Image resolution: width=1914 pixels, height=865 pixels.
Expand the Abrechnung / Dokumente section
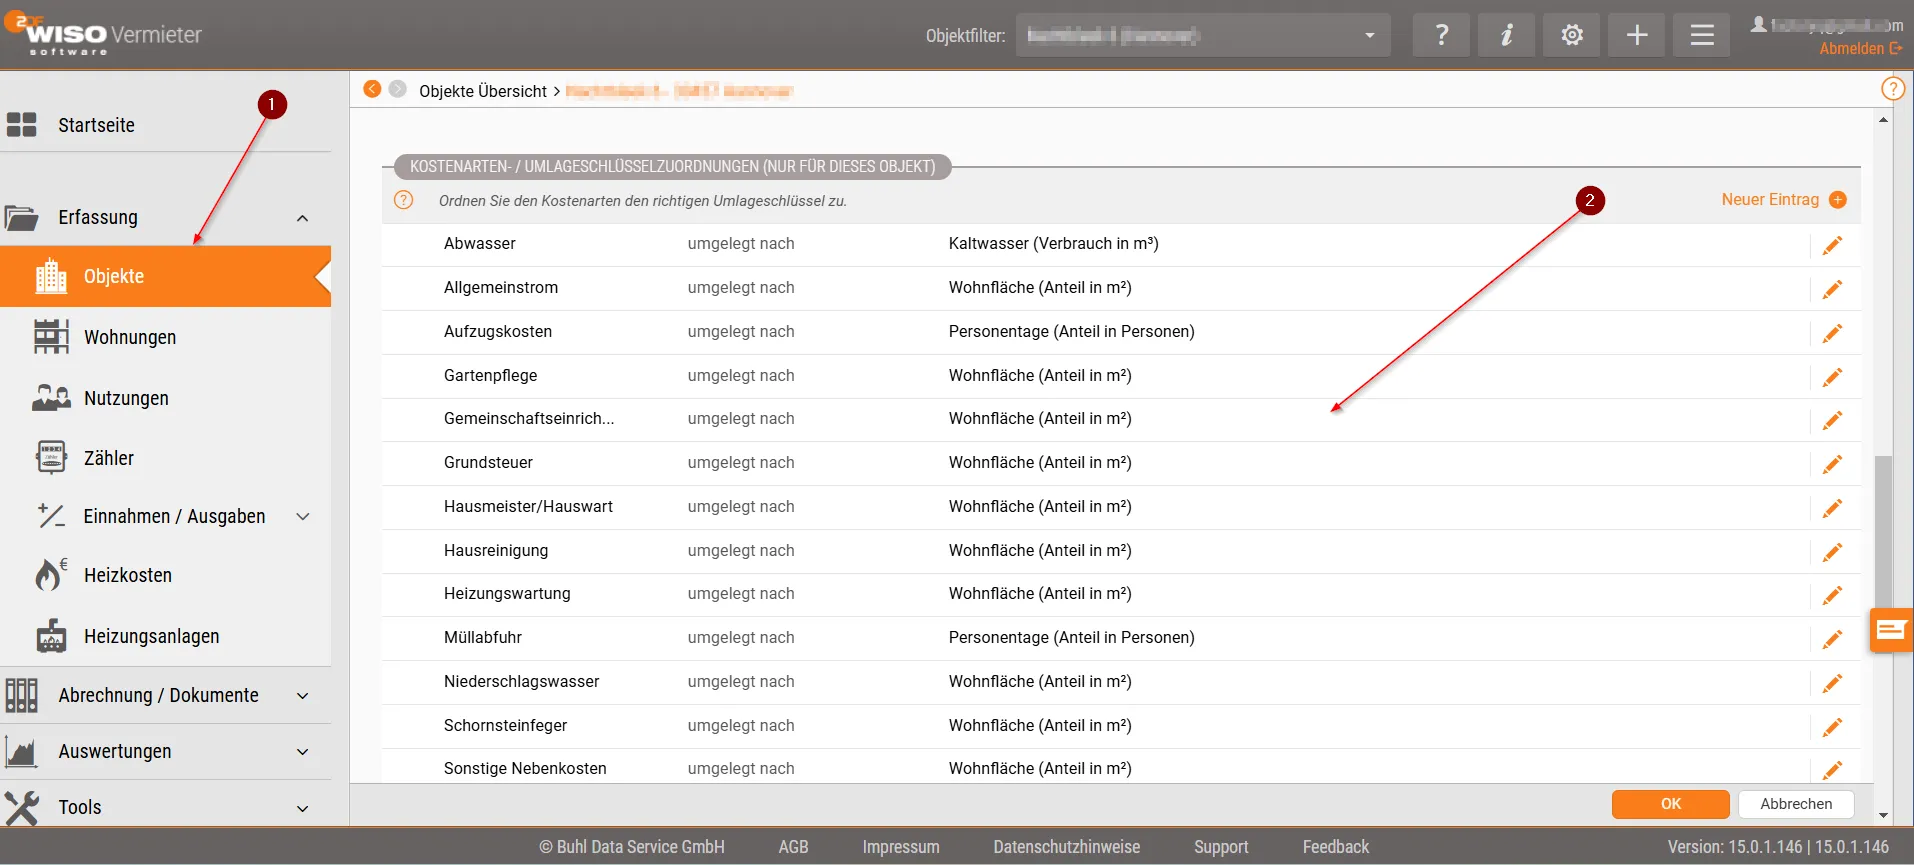(x=303, y=696)
